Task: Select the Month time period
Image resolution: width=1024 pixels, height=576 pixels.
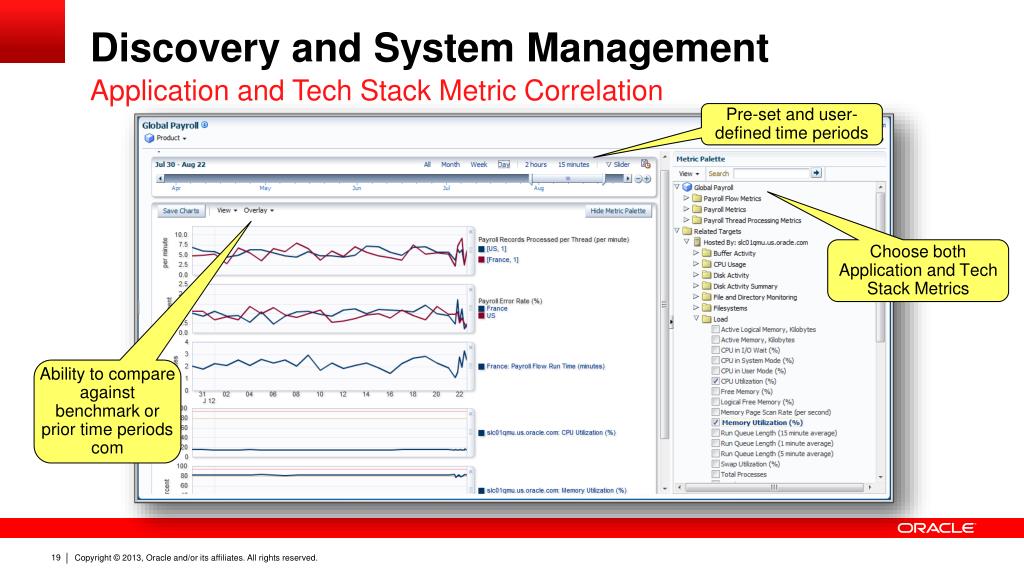Action: coord(451,165)
